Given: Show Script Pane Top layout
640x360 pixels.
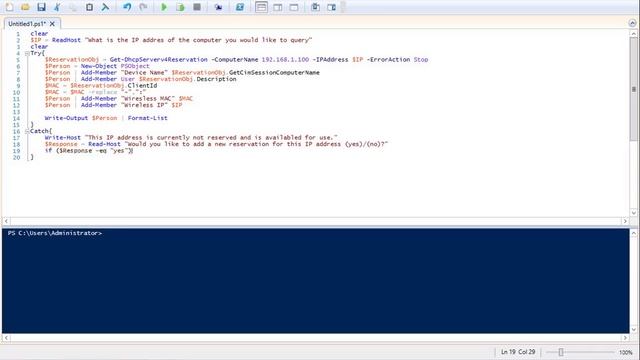Looking at the screenshot, I should click(x=261, y=7).
